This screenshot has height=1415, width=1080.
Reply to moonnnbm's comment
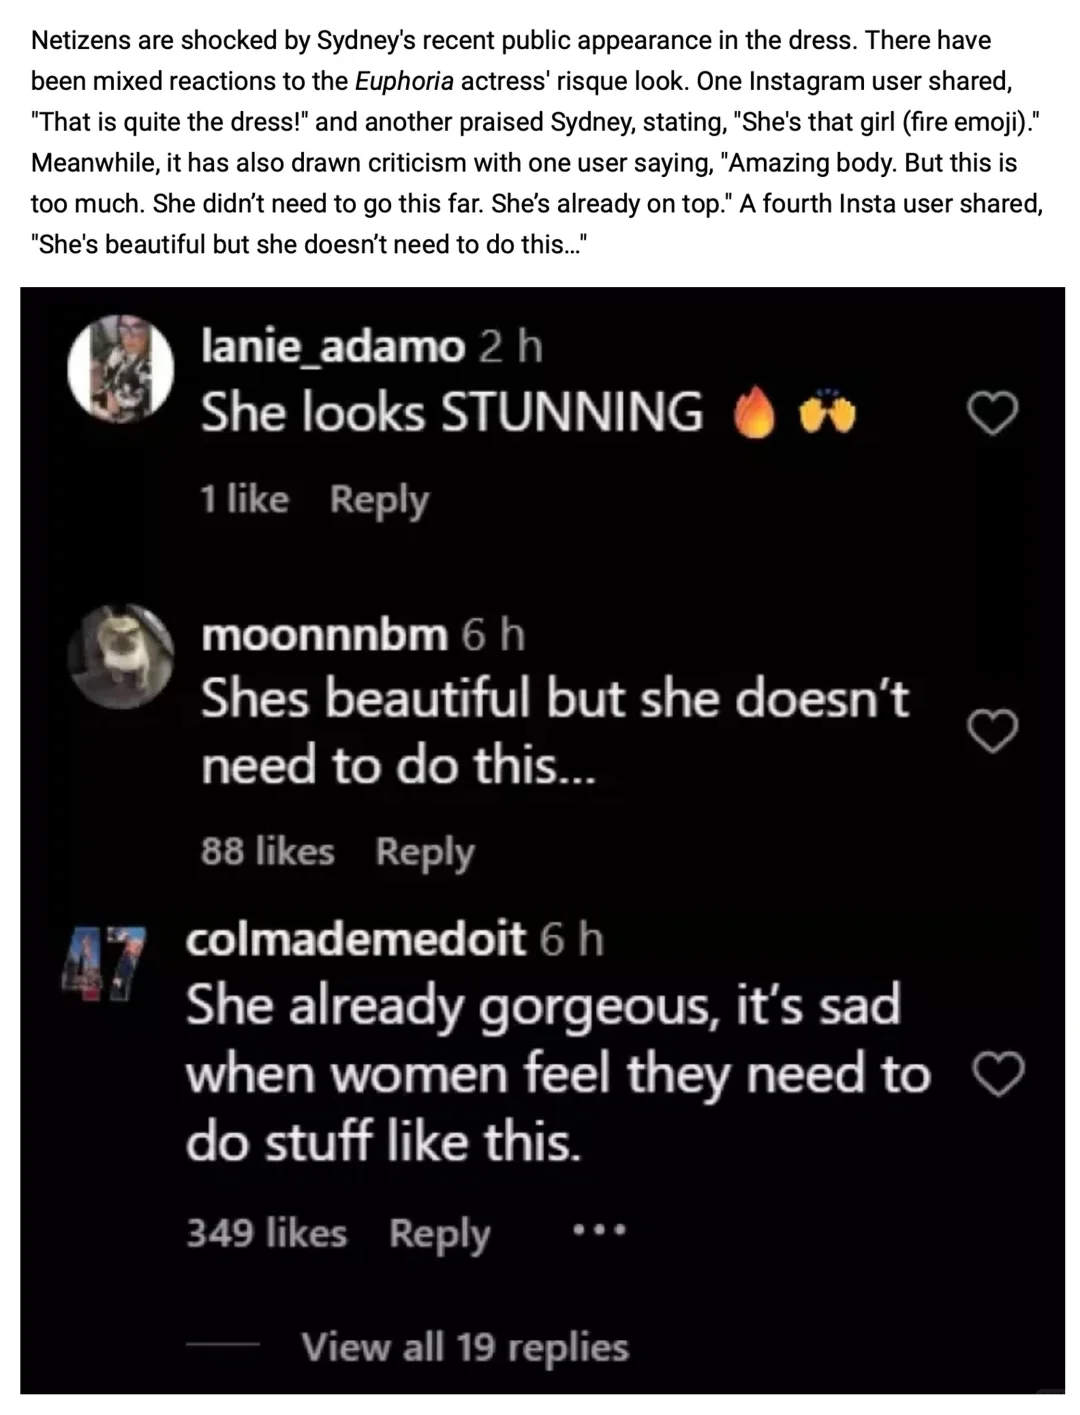(x=425, y=852)
